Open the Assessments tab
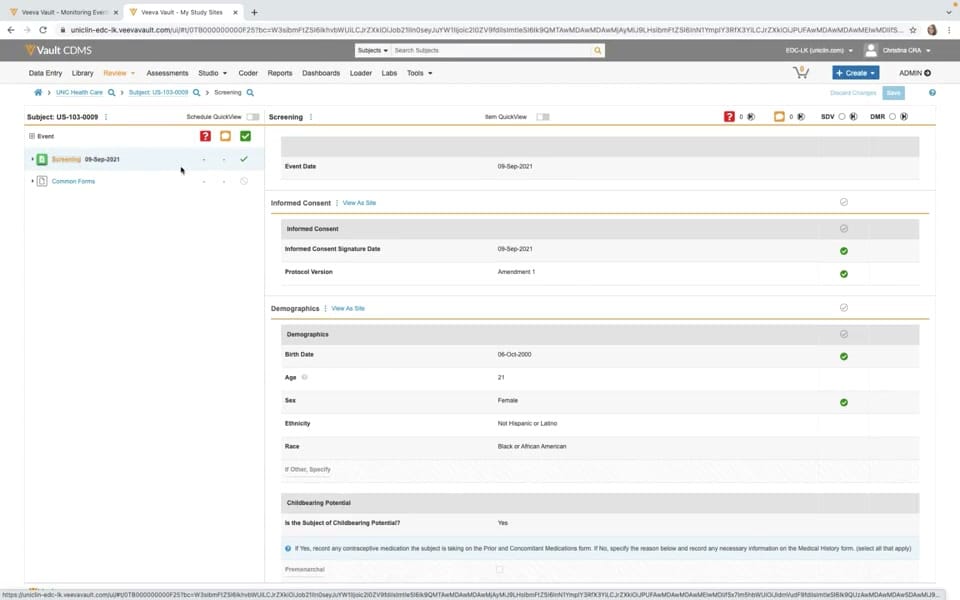Screen dimensions: 960x600 [167, 73]
